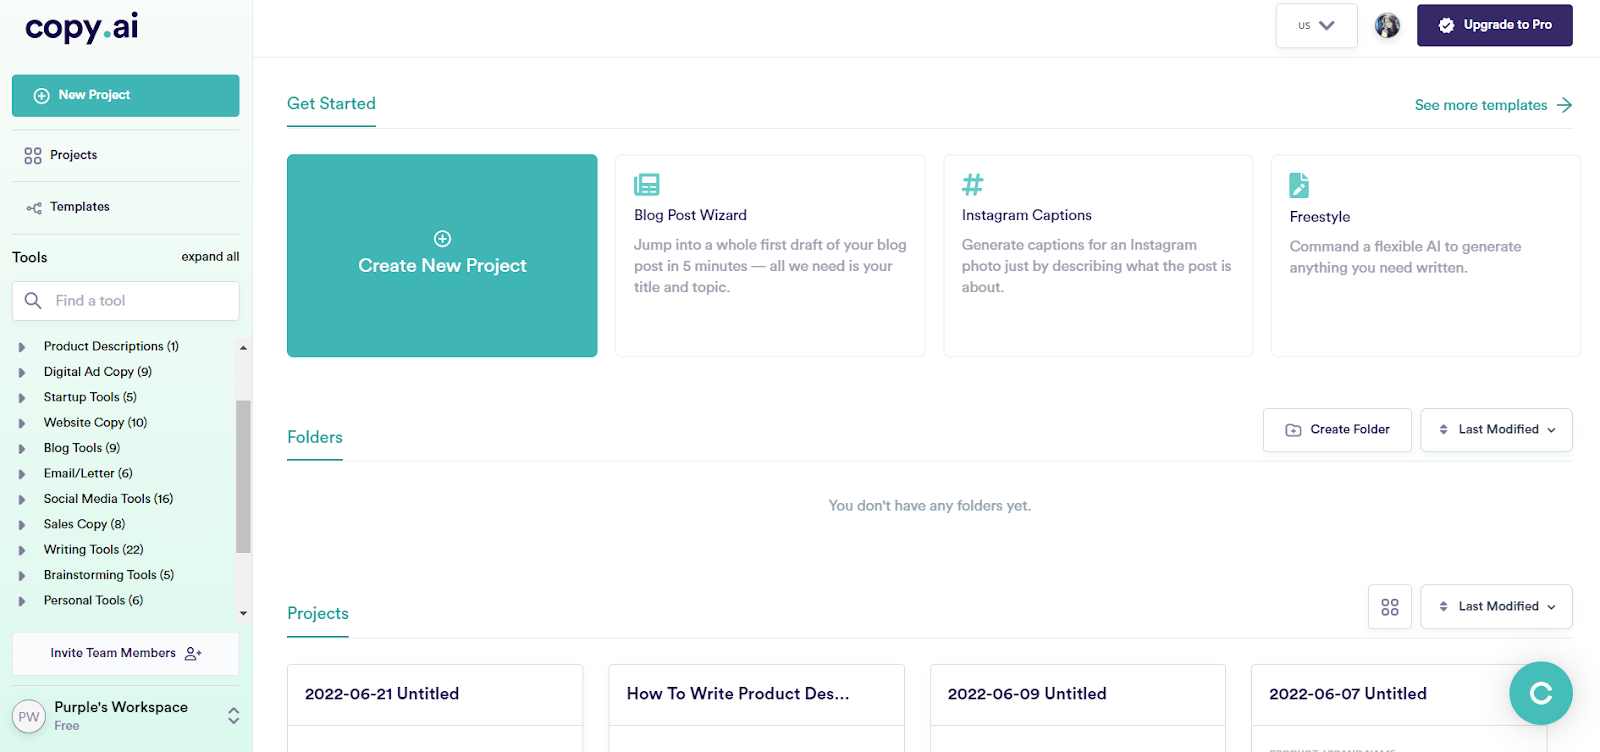Expand the Digital Ad Copy category
This screenshot has height=752, width=1600.
click(22, 372)
